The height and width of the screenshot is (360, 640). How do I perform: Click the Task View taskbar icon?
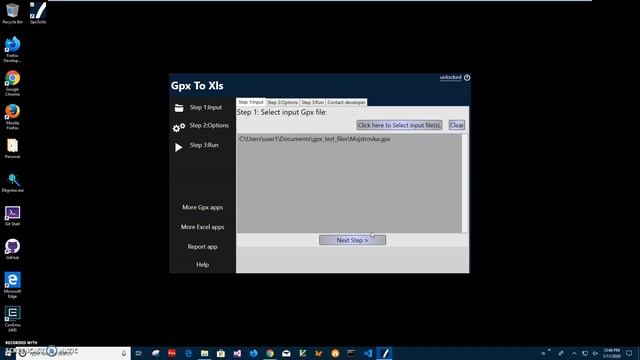pos(138,353)
